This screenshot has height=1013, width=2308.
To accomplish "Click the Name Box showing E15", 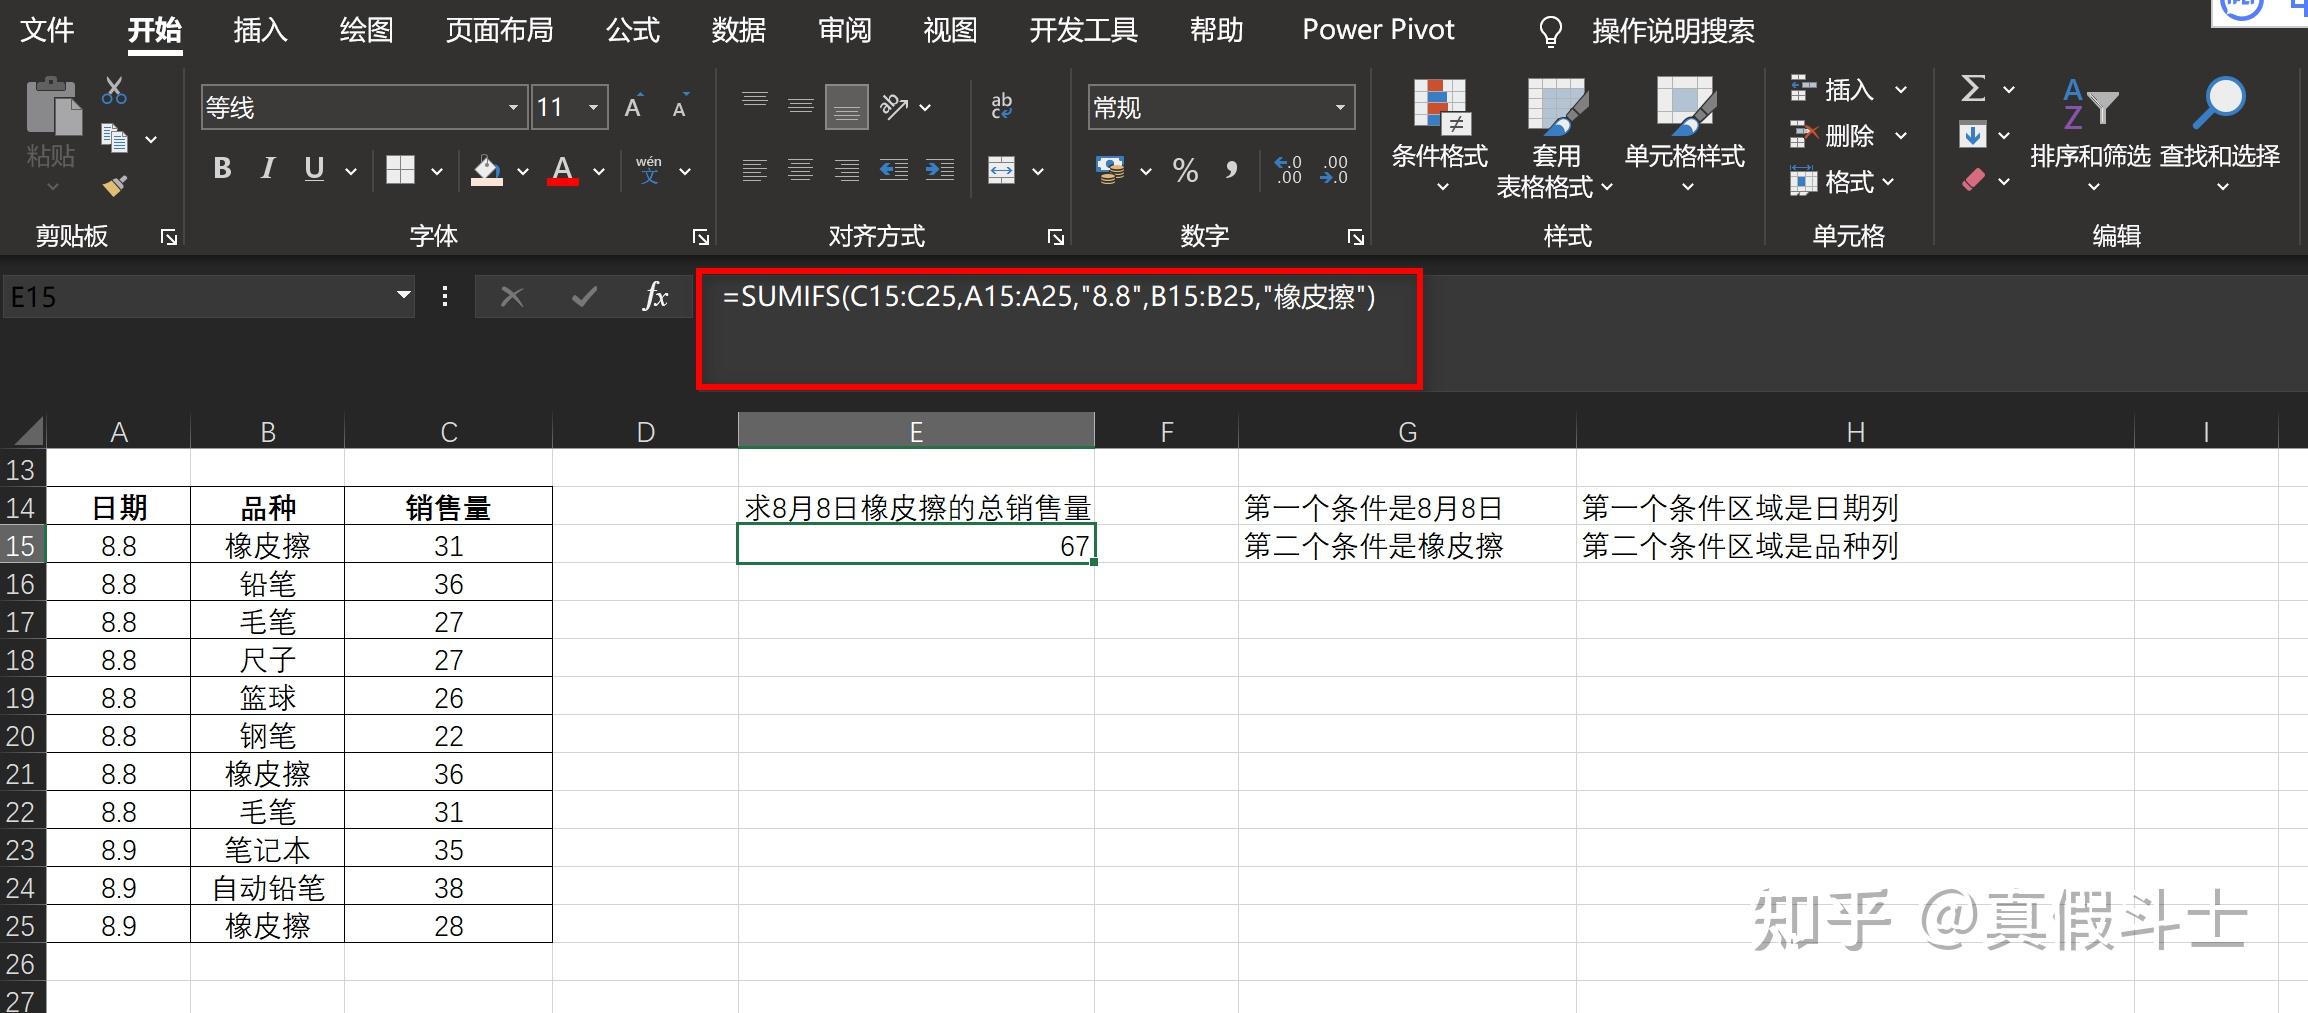I will 198,297.
